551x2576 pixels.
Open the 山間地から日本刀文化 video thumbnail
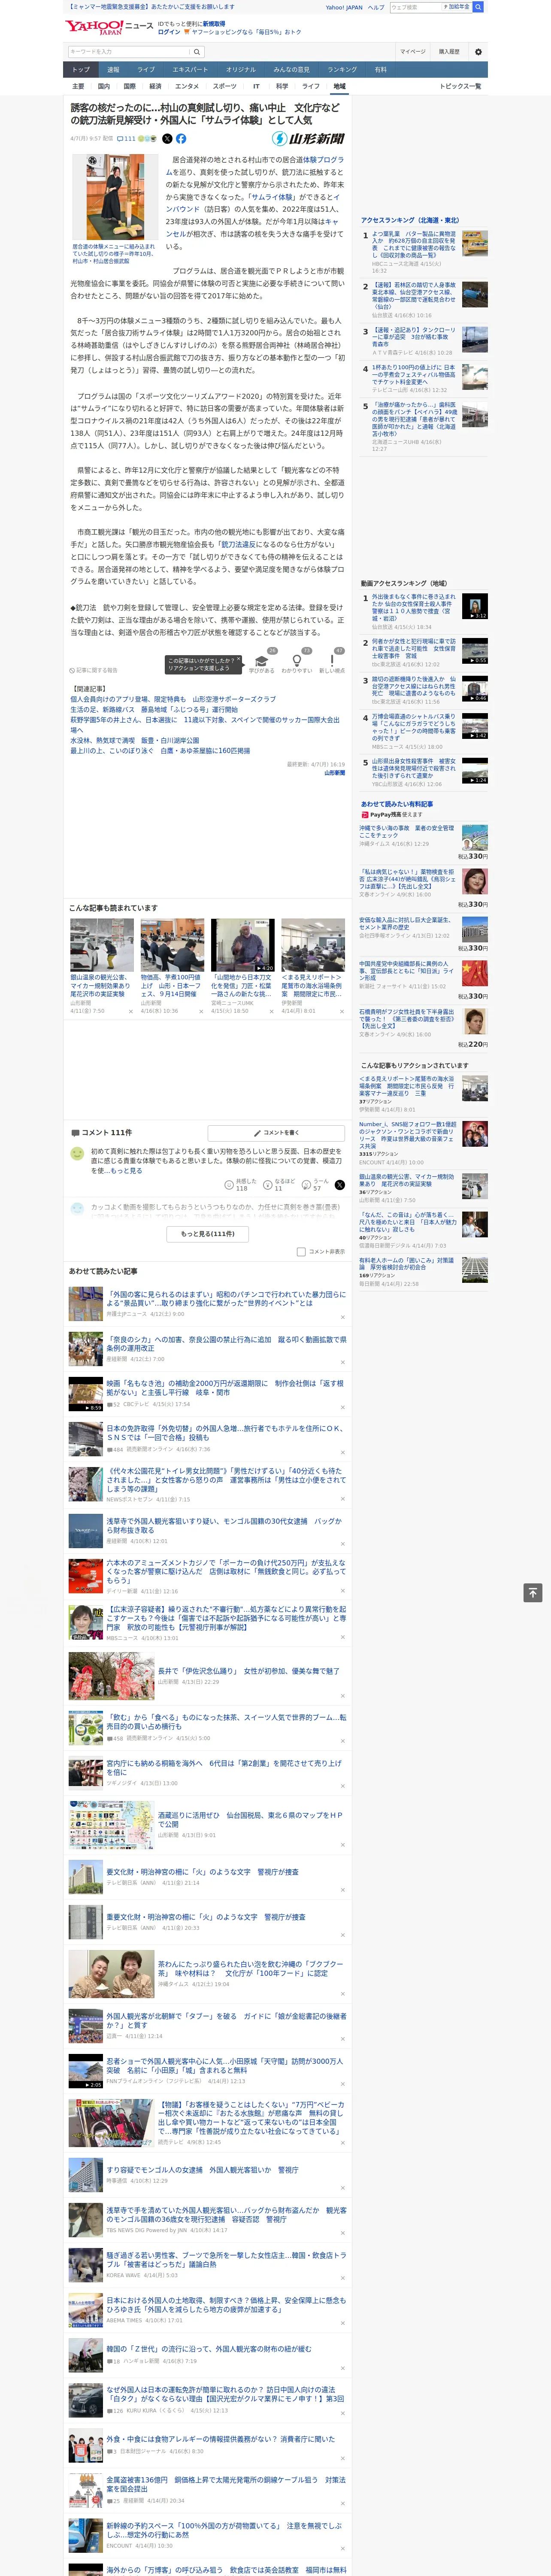coord(243,945)
